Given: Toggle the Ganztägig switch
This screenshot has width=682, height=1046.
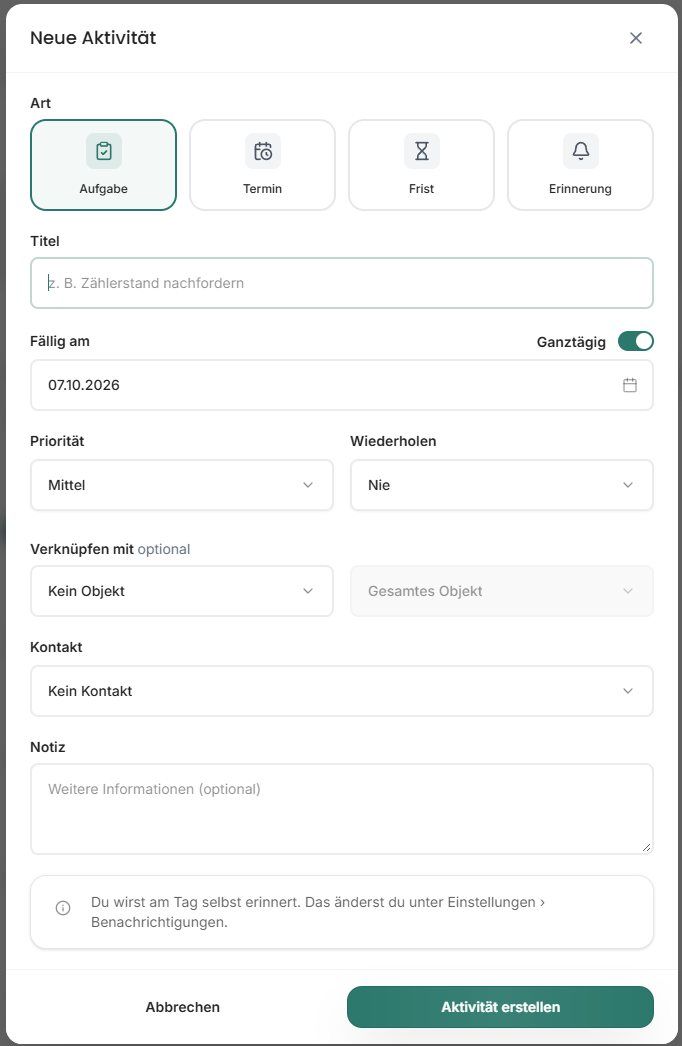Looking at the screenshot, I should coord(635,342).
